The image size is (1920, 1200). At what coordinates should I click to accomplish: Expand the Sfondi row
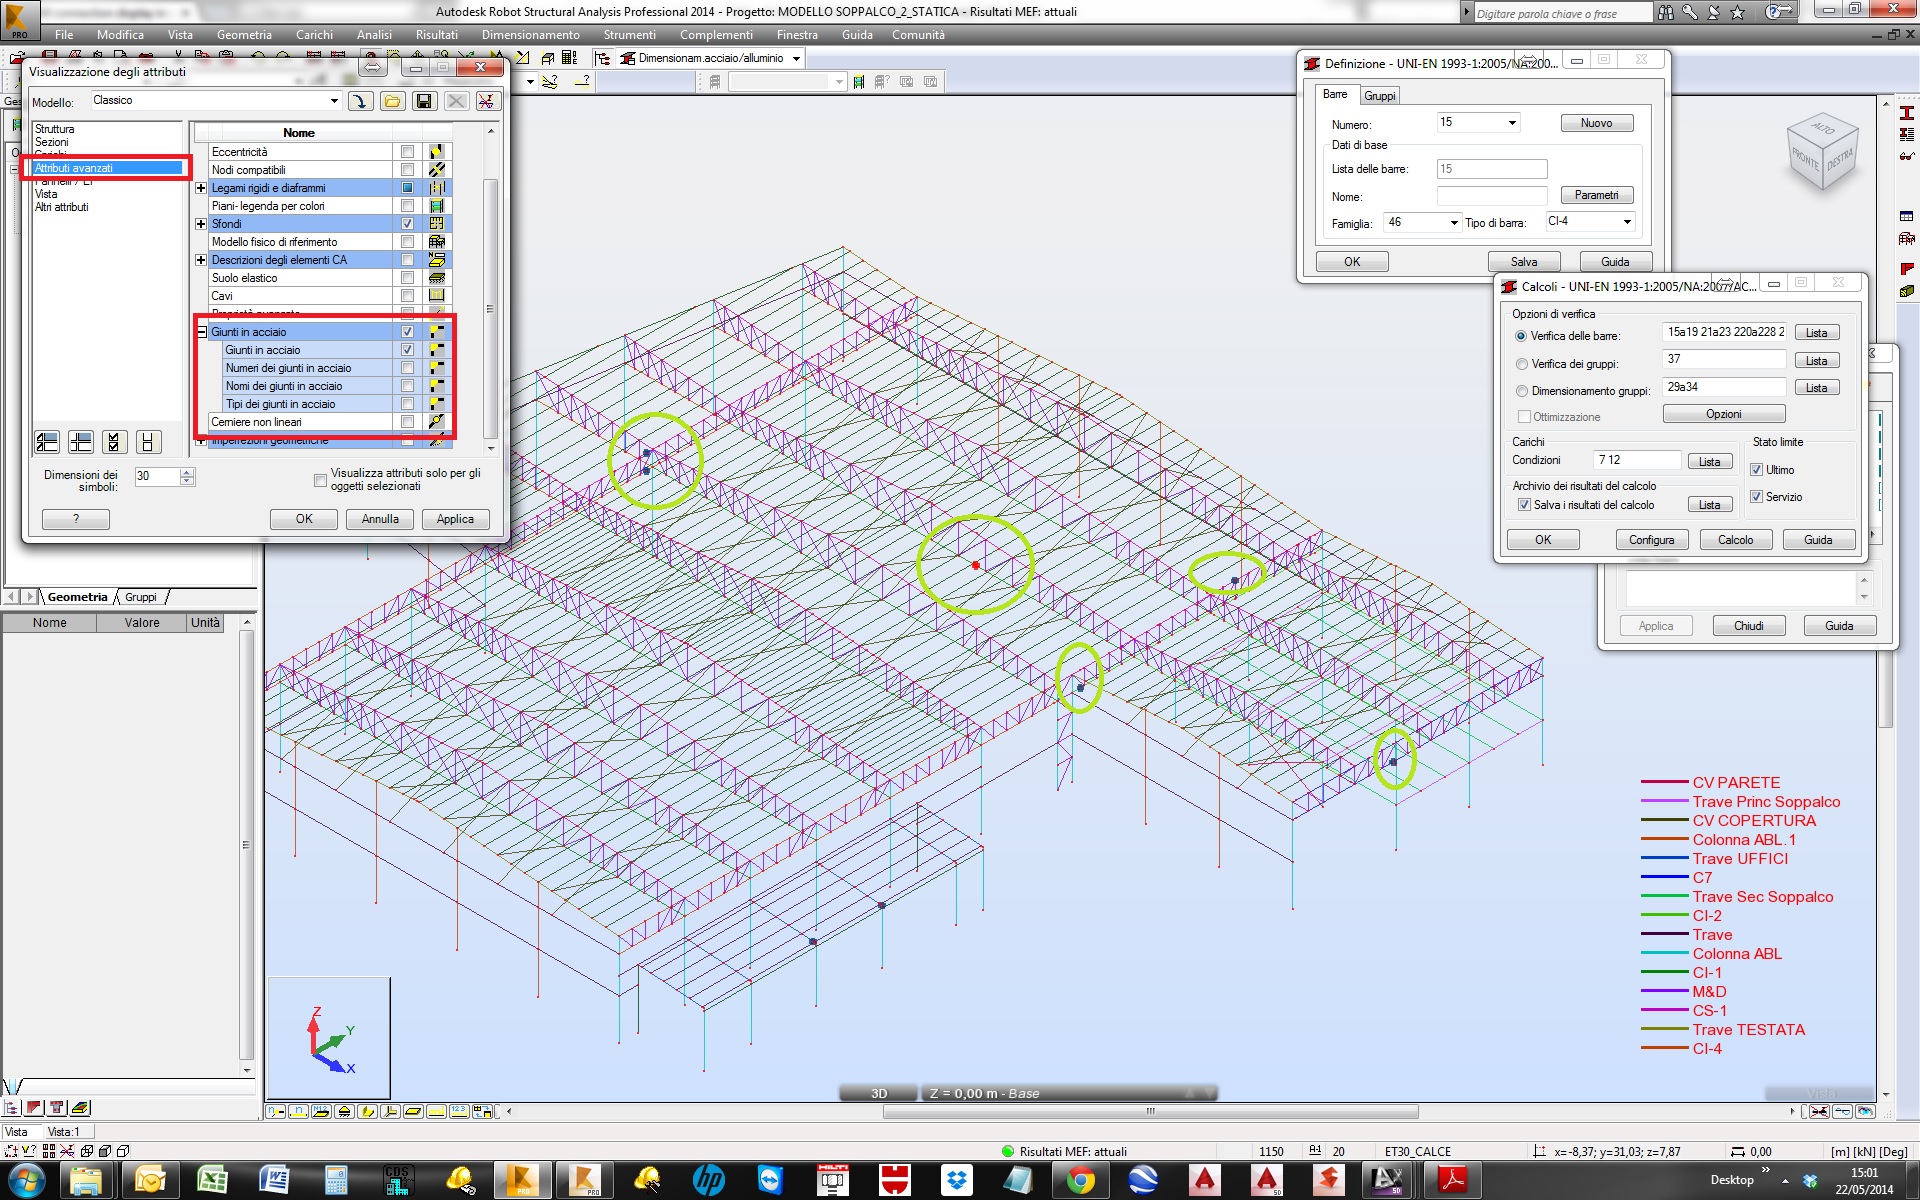pos(201,224)
